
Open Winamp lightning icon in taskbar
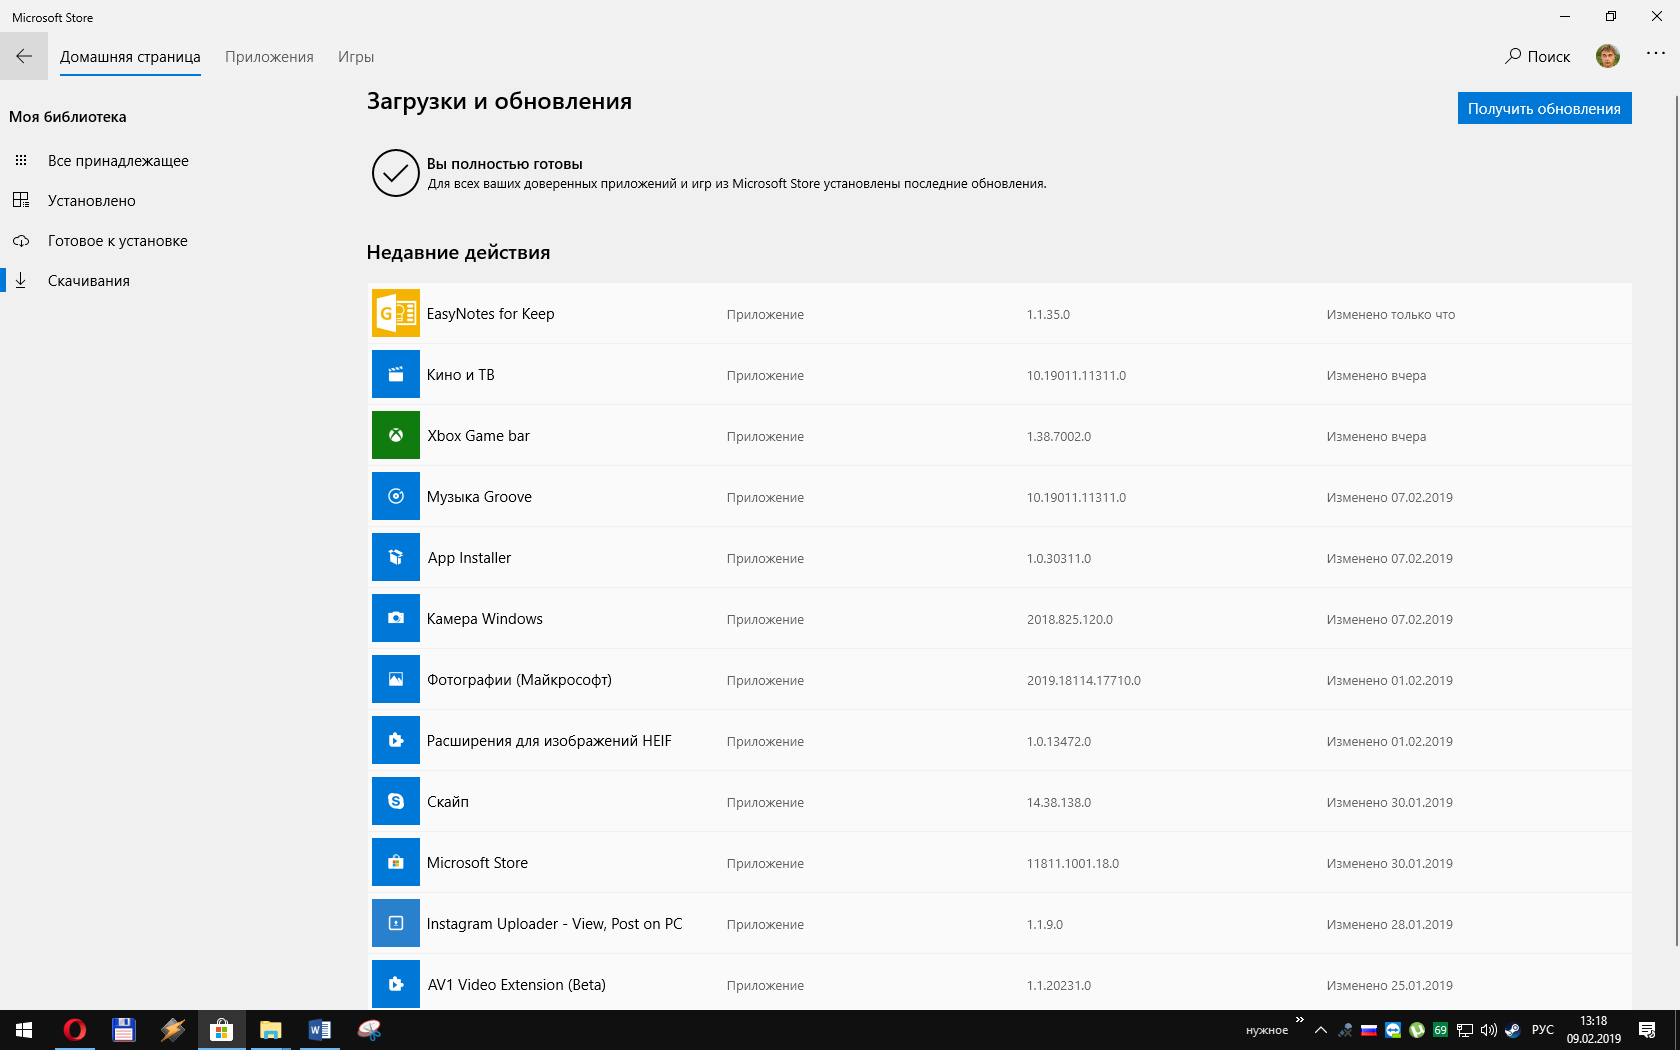pos(173,1030)
